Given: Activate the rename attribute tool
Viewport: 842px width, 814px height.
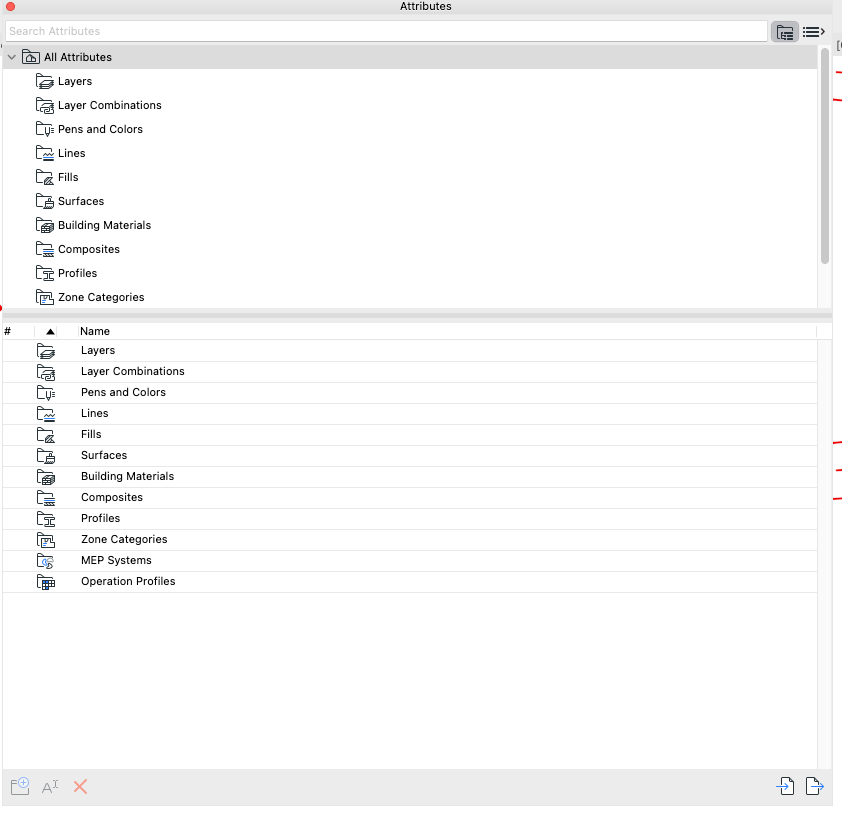Looking at the screenshot, I should pos(49,786).
